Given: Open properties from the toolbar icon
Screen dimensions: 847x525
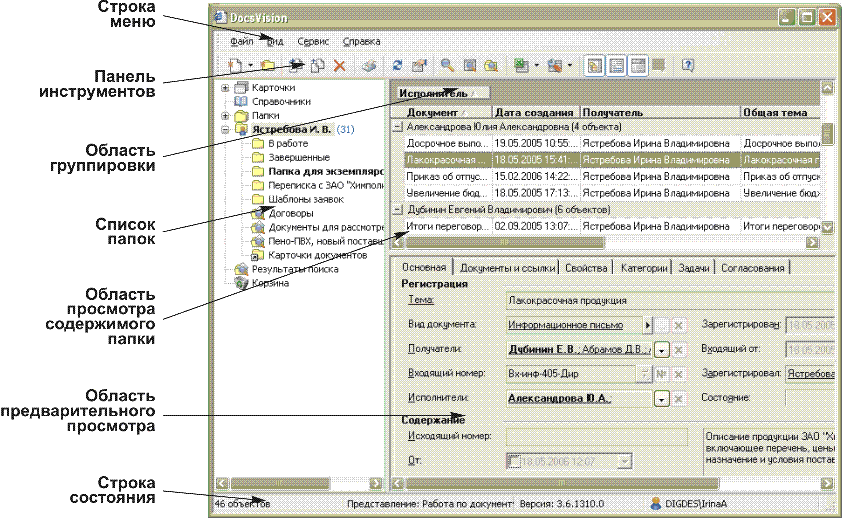Looking at the screenshot, I should [419, 66].
